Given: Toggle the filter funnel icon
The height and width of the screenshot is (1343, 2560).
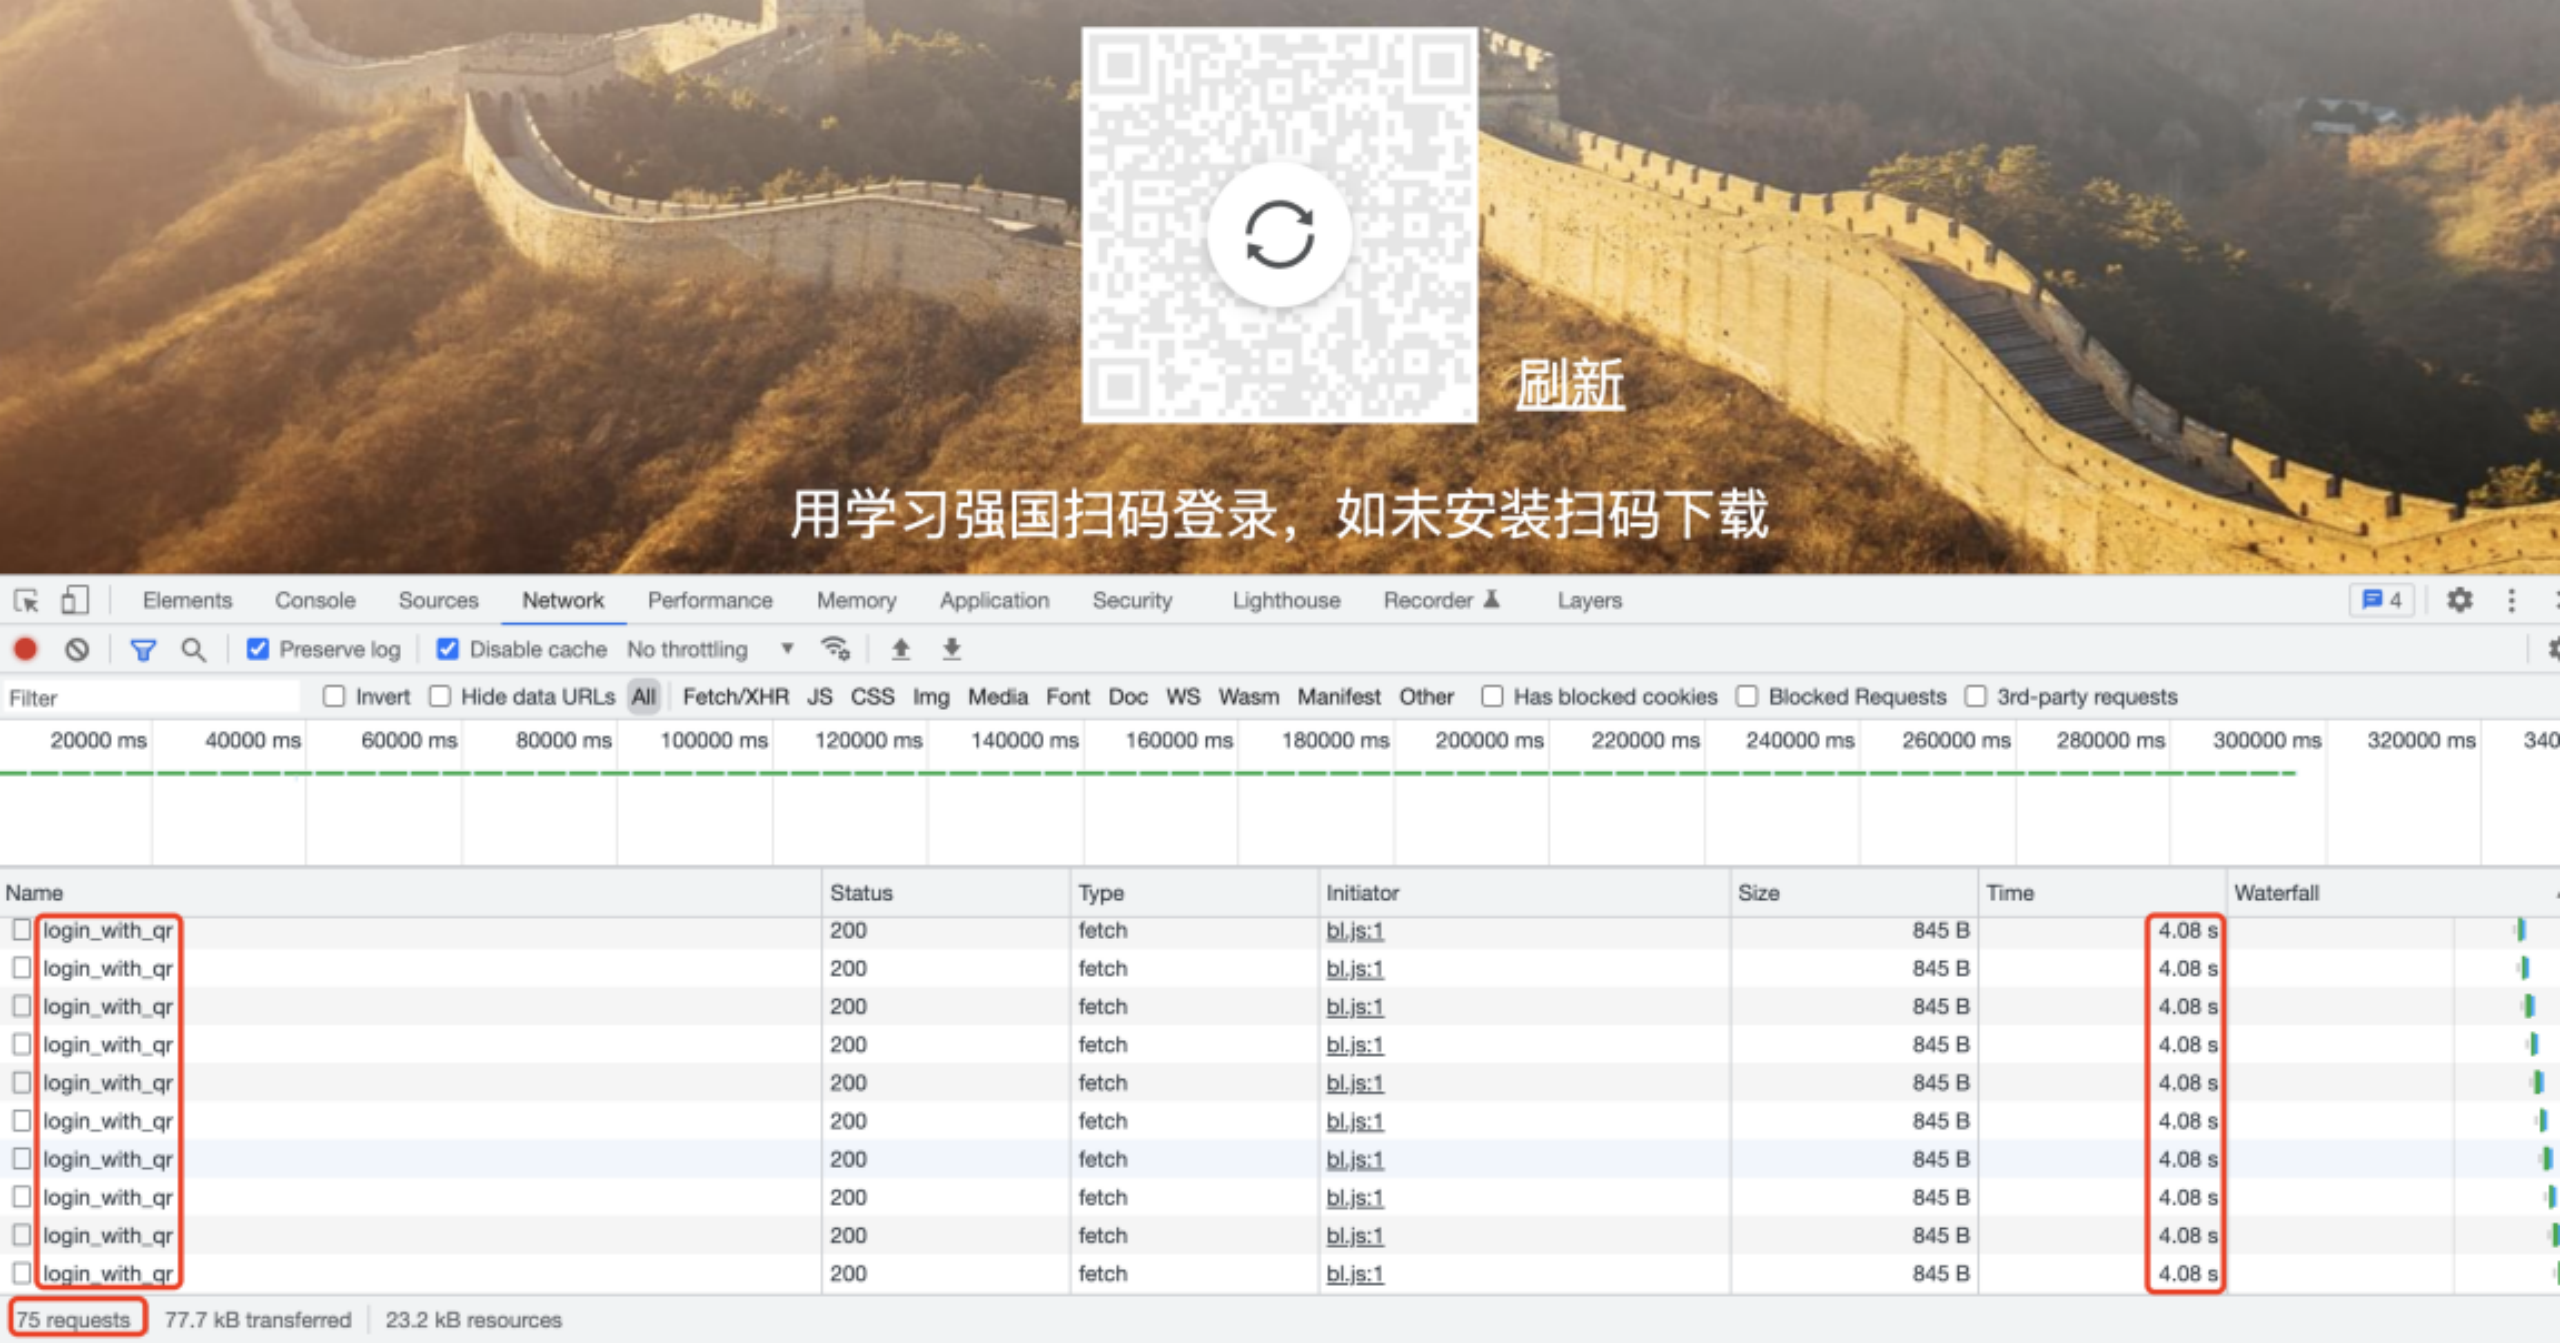Looking at the screenshot, I should pyautogui.click(x=143, y=650).
